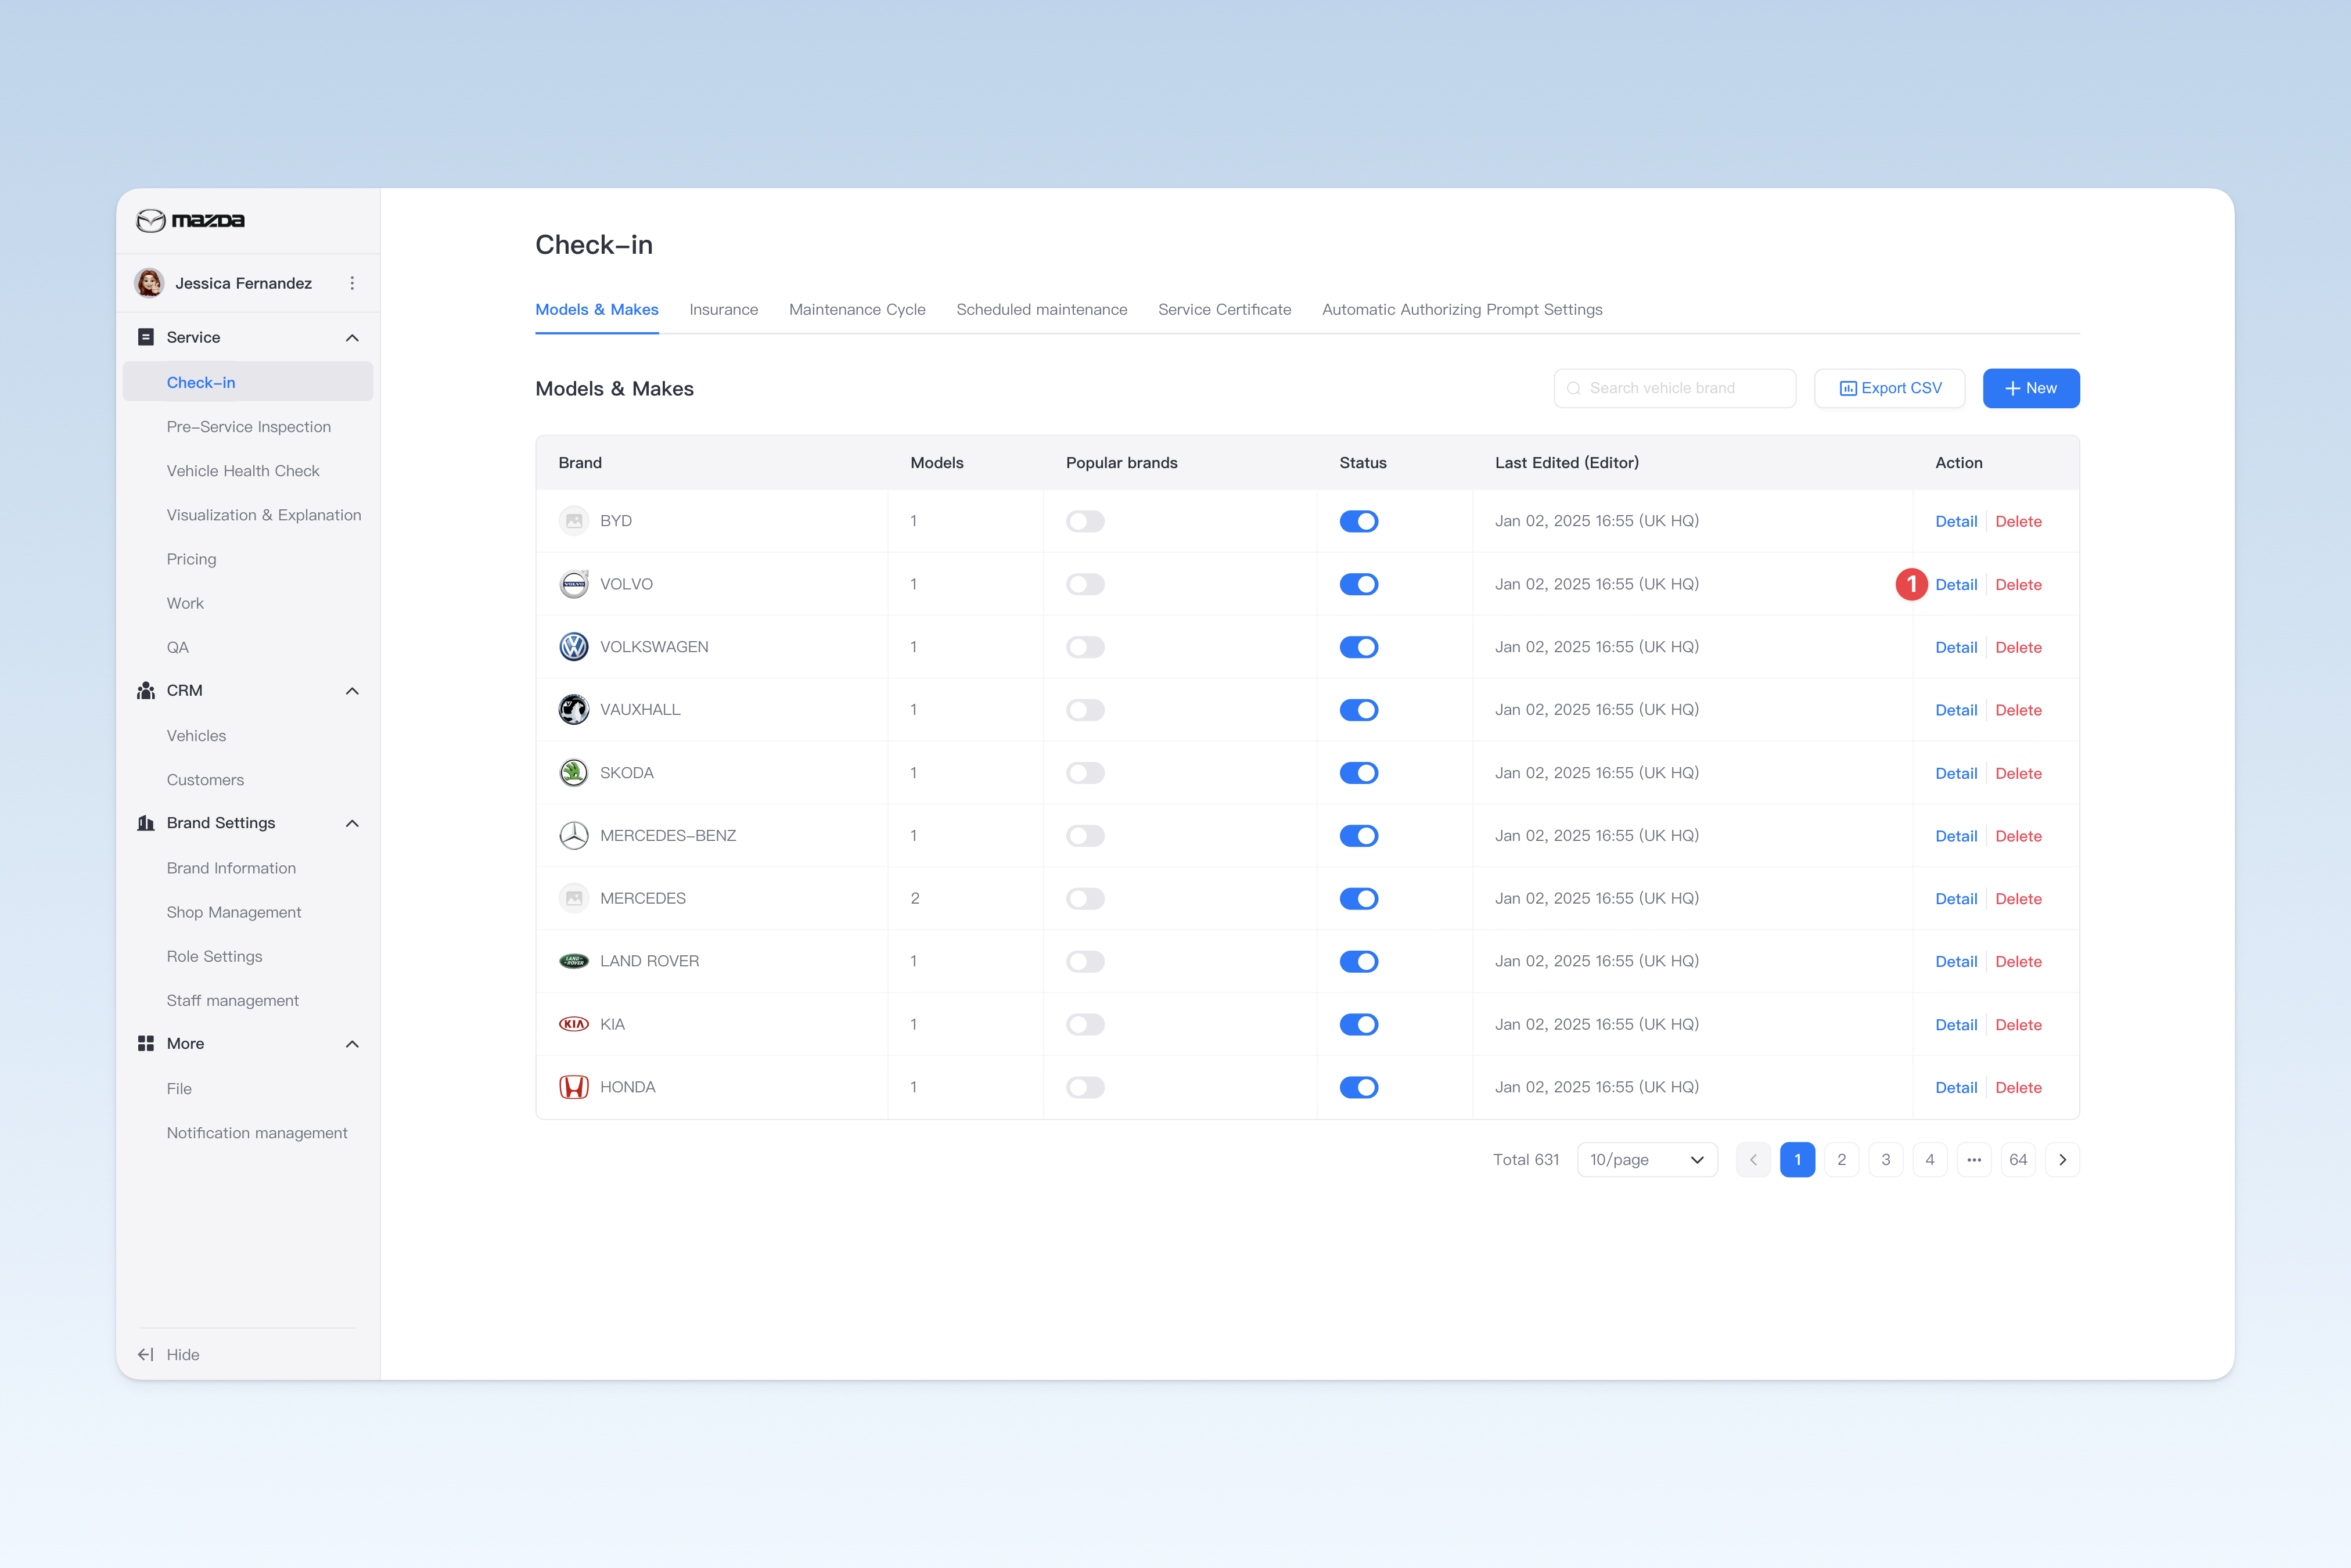The width and height of the screenshot is (2351, 1568).
Task: Click the More grid icon
Action: point(146,1043)
